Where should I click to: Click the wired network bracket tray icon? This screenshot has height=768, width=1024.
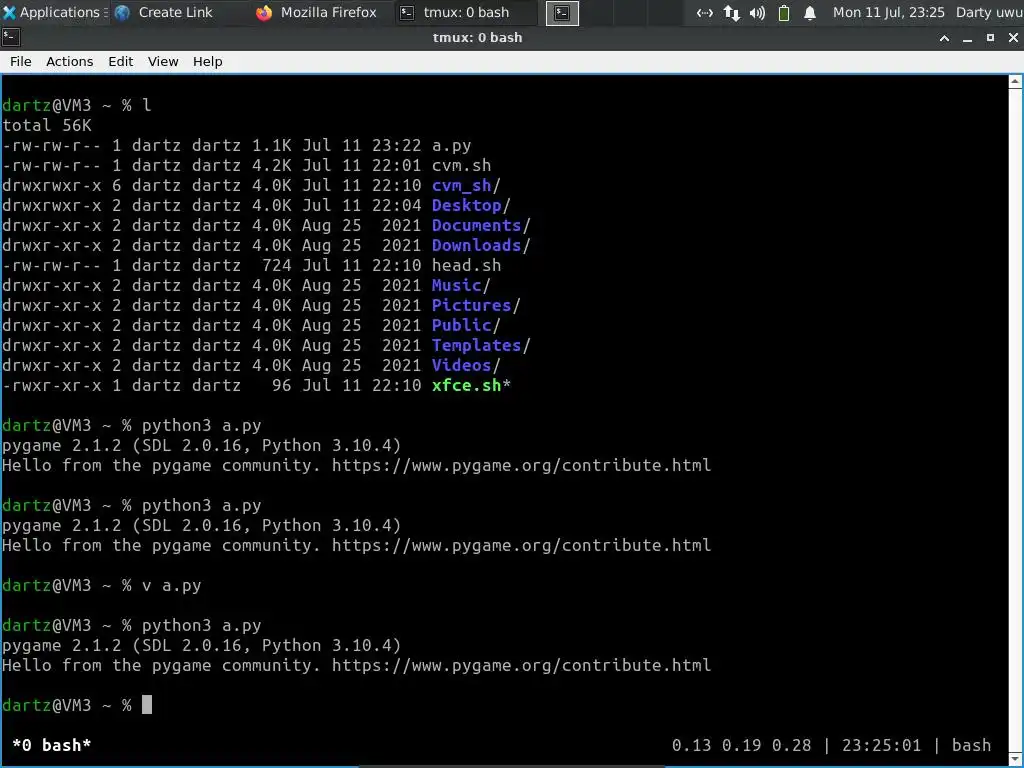click(x=705, y=13)
